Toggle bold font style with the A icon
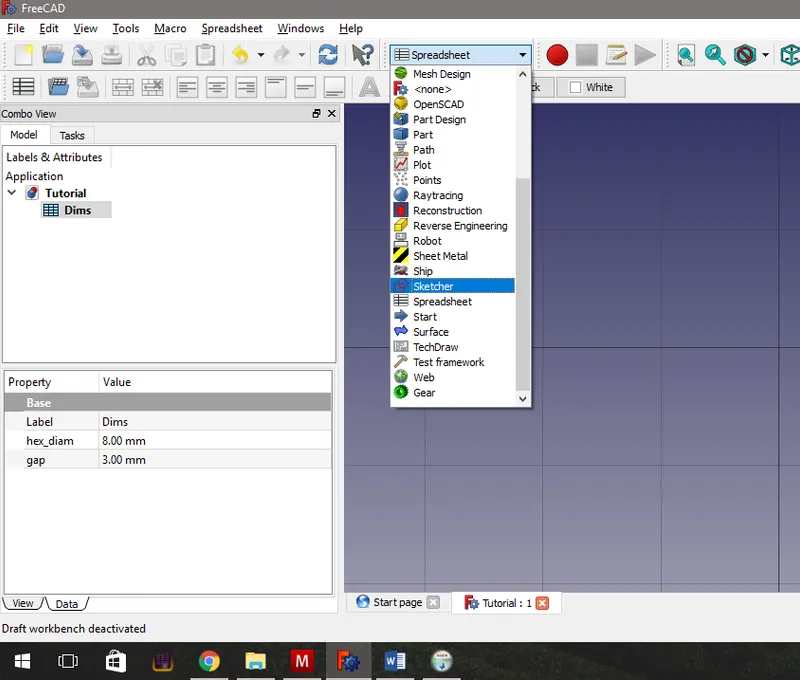Image resolution: width=800 pixels, height=680 pixels. point(369,87)
